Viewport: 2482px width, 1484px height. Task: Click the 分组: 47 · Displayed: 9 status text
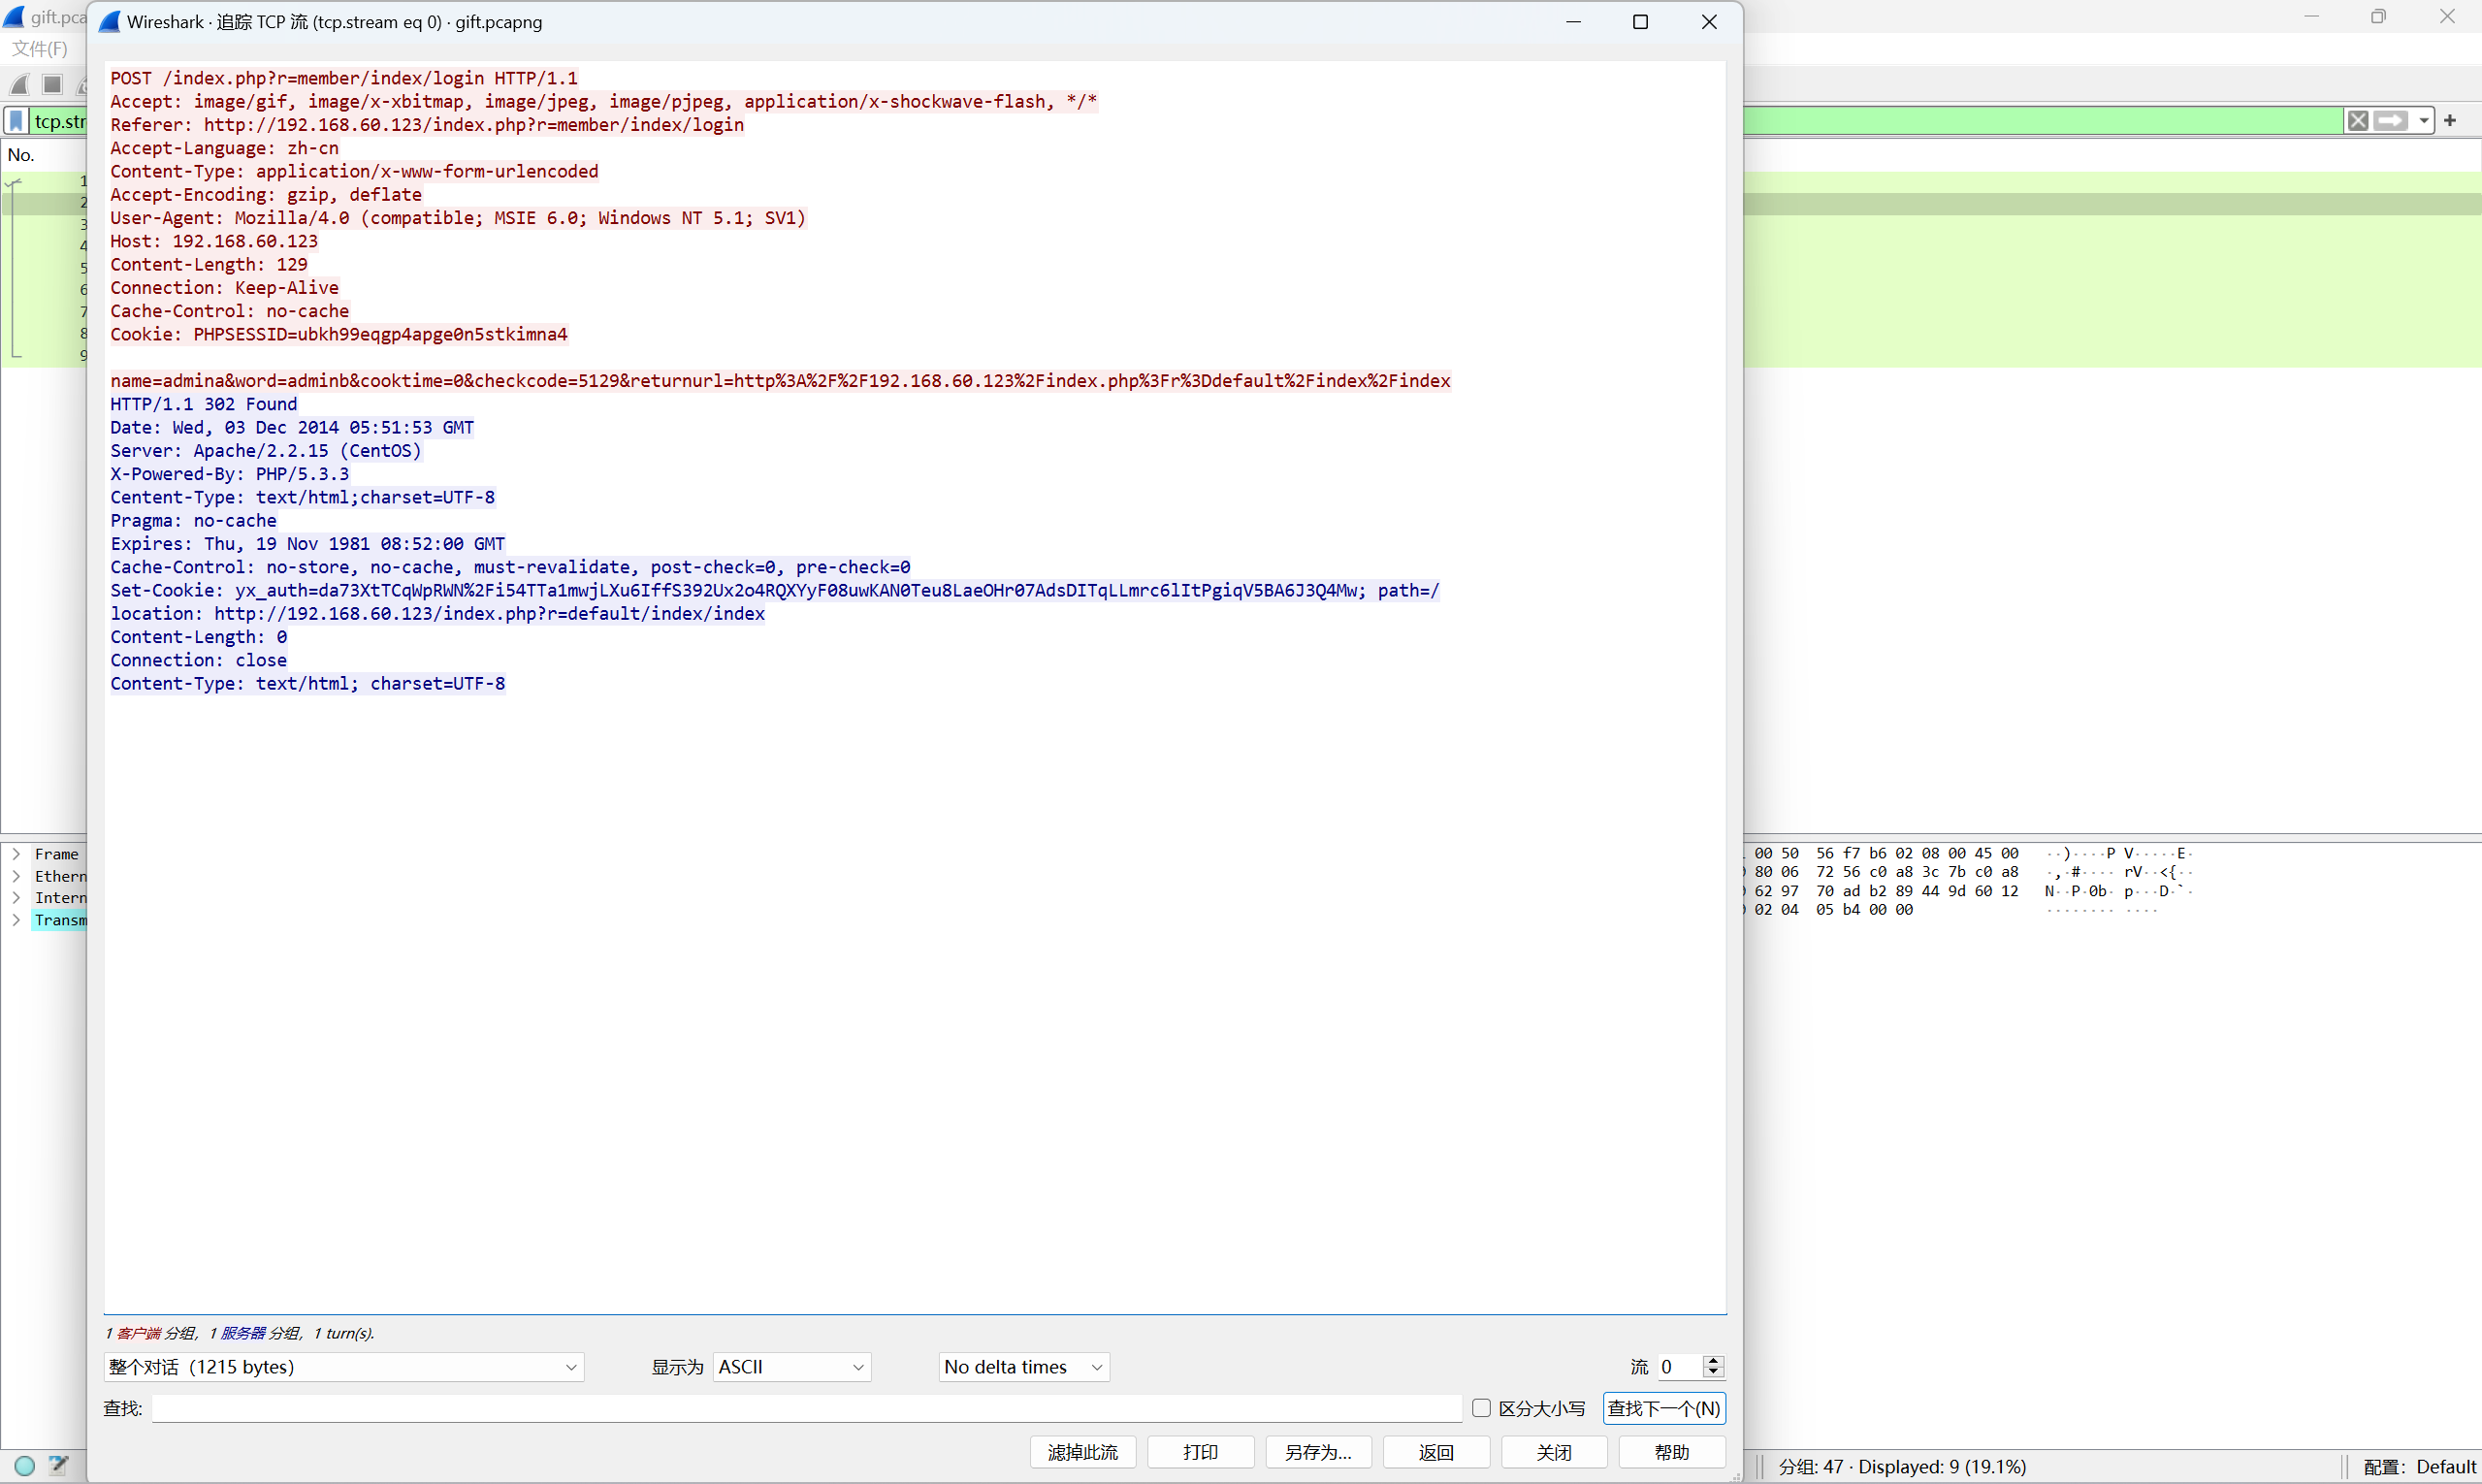point(1902,1466)
